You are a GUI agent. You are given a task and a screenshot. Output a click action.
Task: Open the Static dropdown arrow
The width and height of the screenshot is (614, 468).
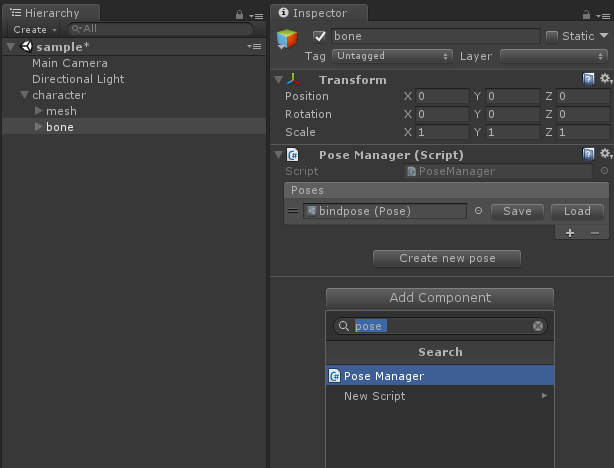click(604, 36)
